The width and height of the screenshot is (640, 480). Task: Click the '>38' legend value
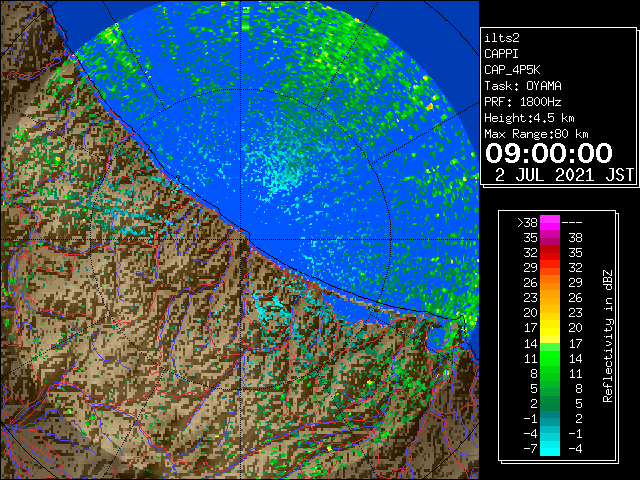click(x=527, y=223)
